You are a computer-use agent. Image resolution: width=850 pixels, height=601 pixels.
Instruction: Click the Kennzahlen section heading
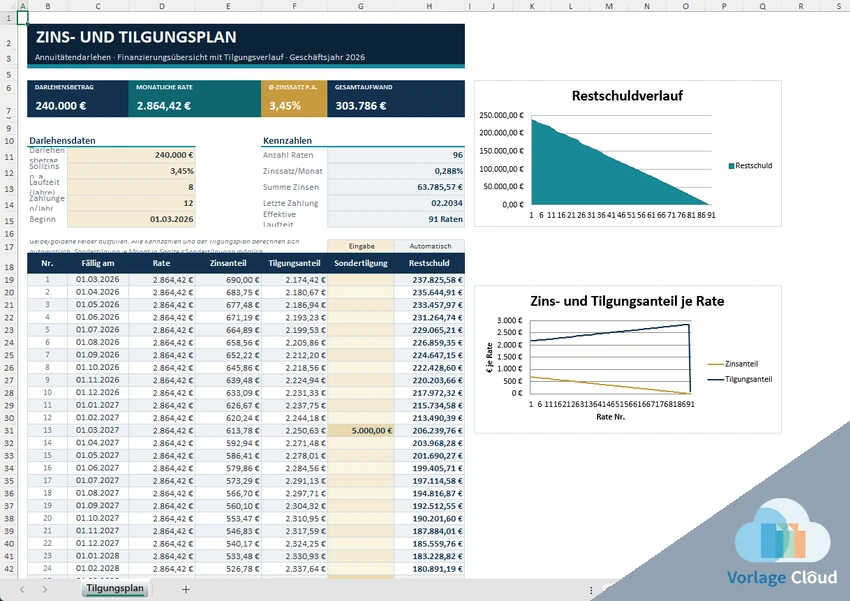(287, 141)
